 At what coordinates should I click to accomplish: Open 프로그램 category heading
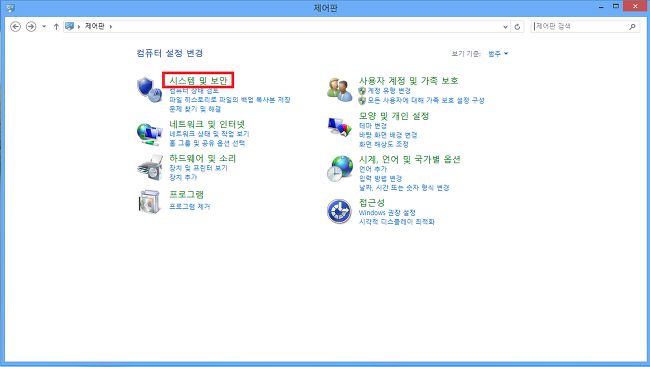click(x=187, y=194)
